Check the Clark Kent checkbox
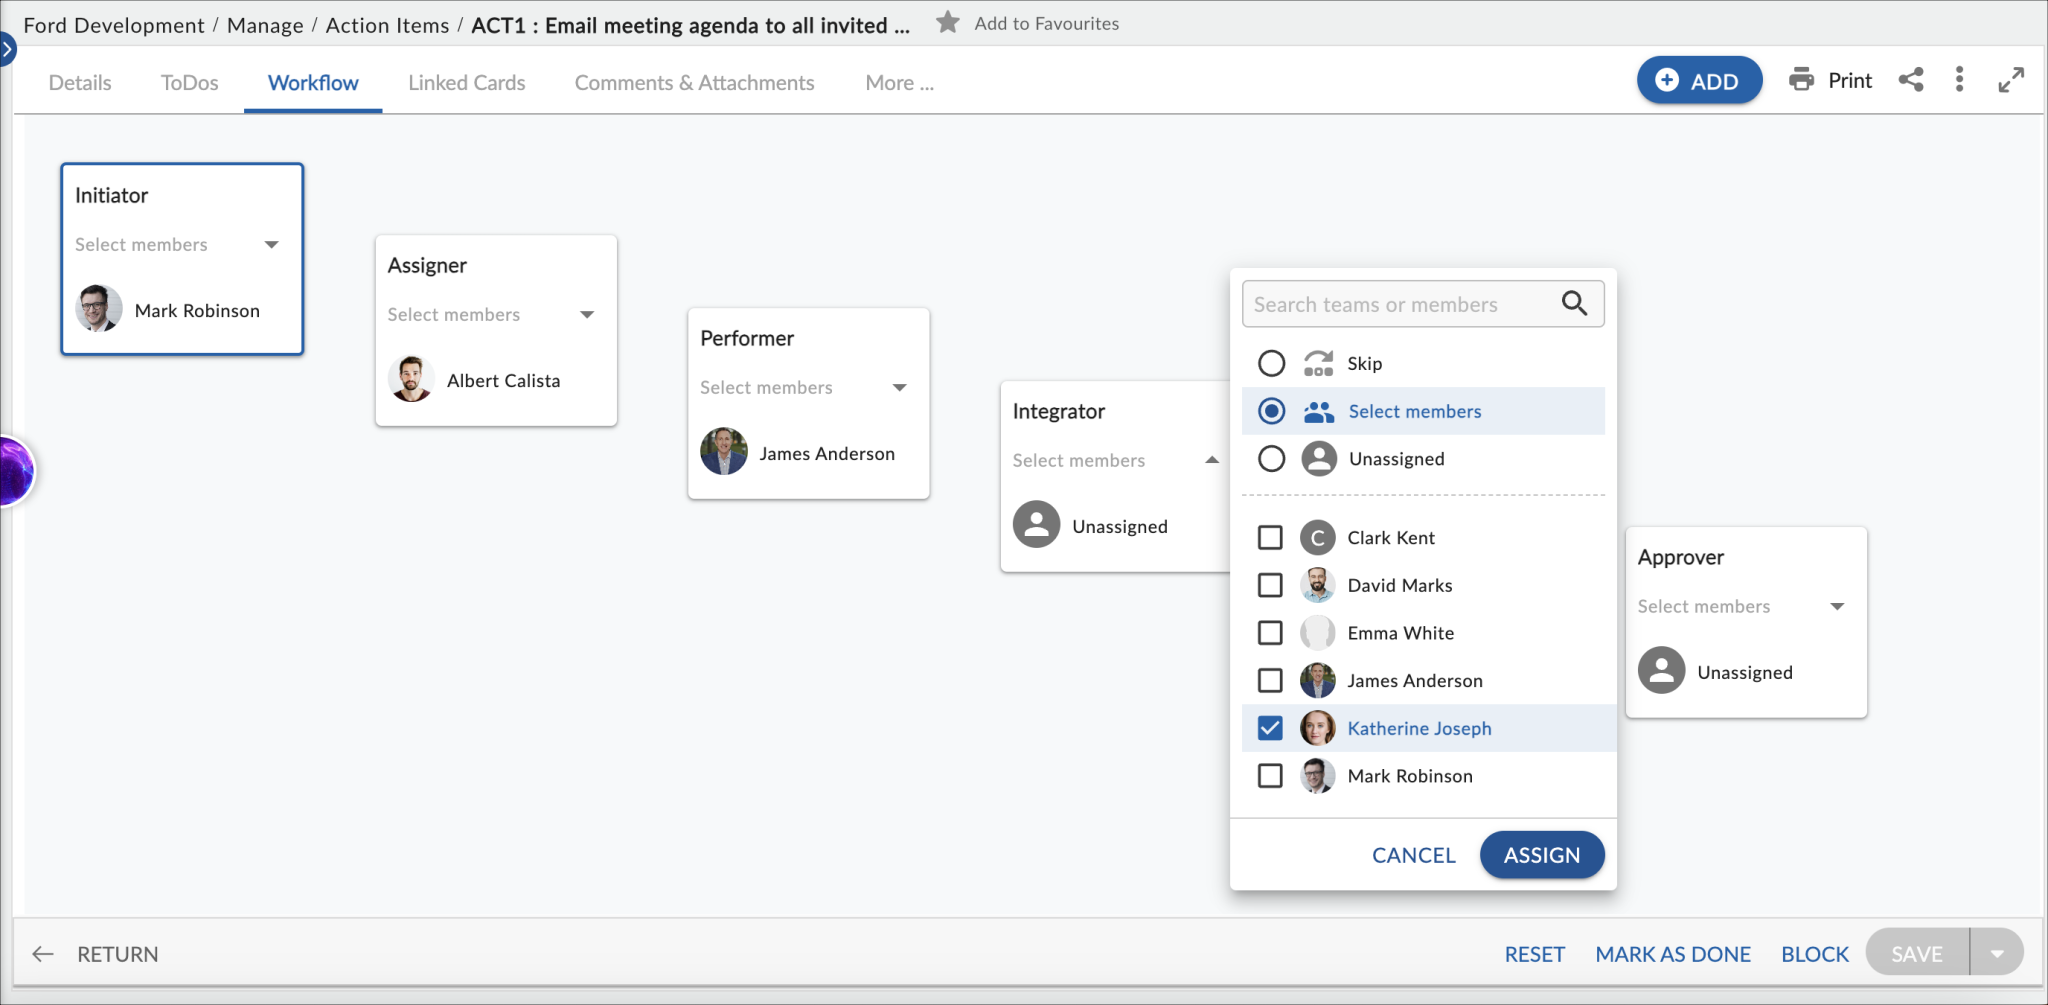 pos(1270,537)
